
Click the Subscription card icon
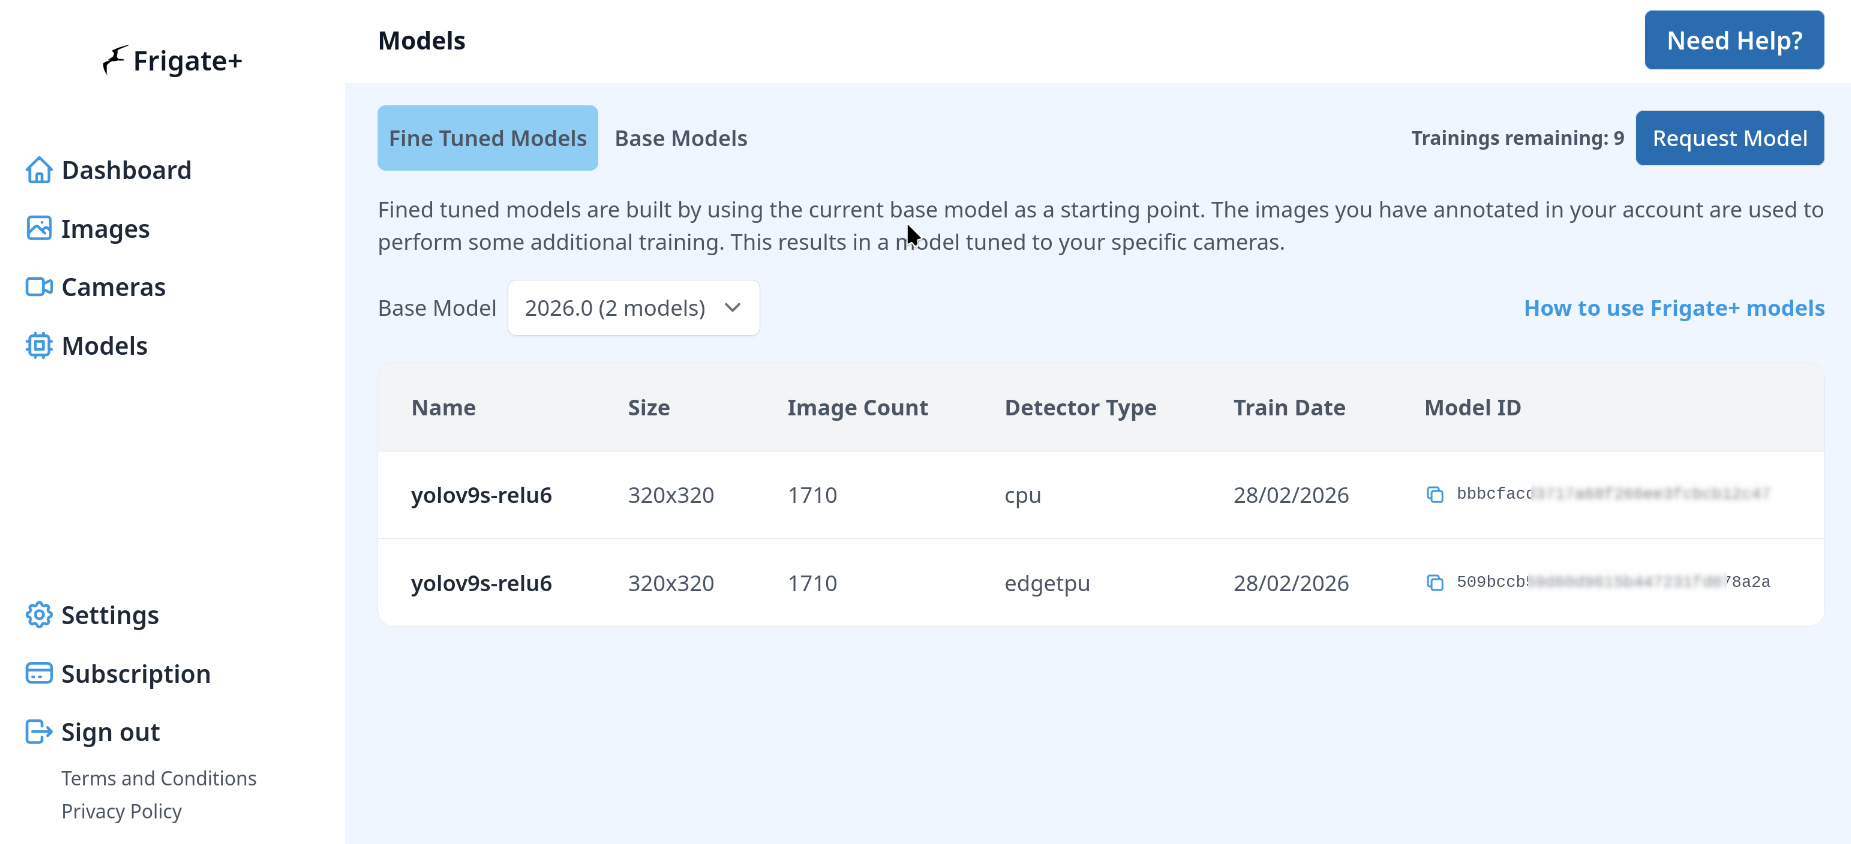pos(39,674)
